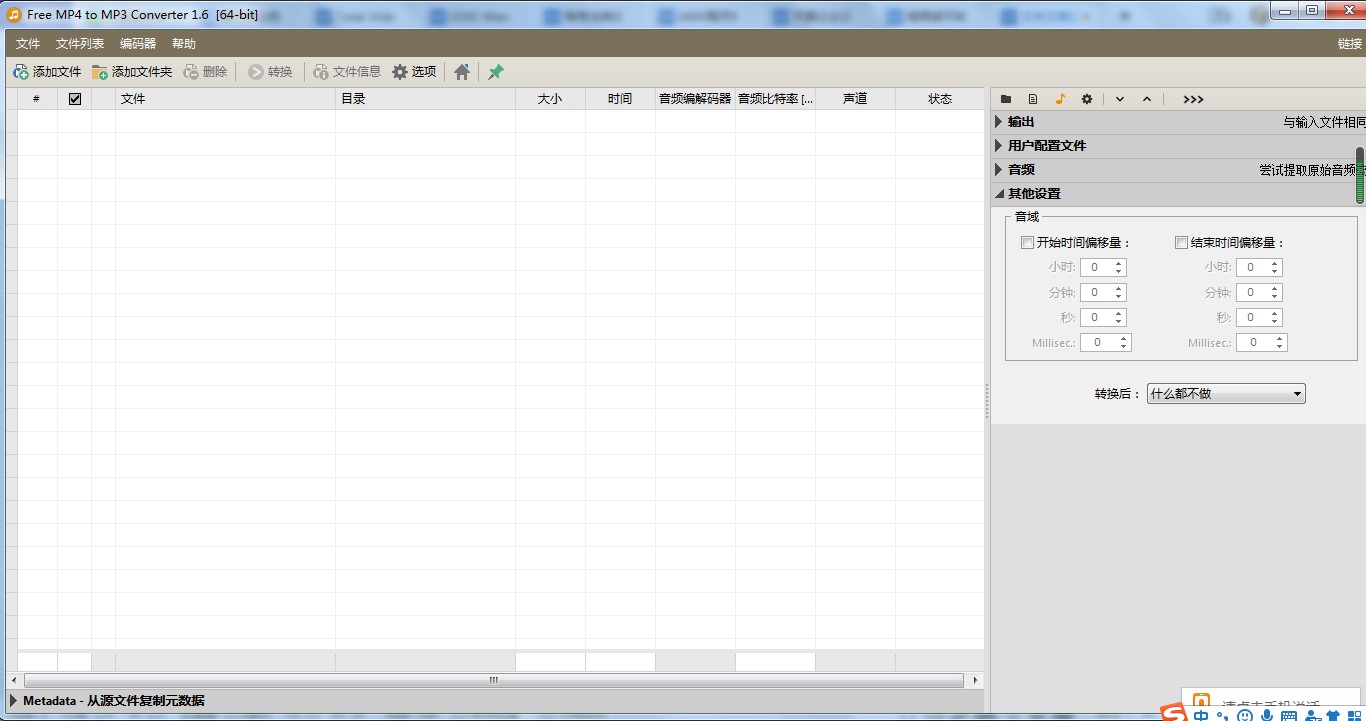Image resolution: width=1366 pixels, height=721 pixels.
Task: Open the 编码器 menu
Action: (138, 44)
